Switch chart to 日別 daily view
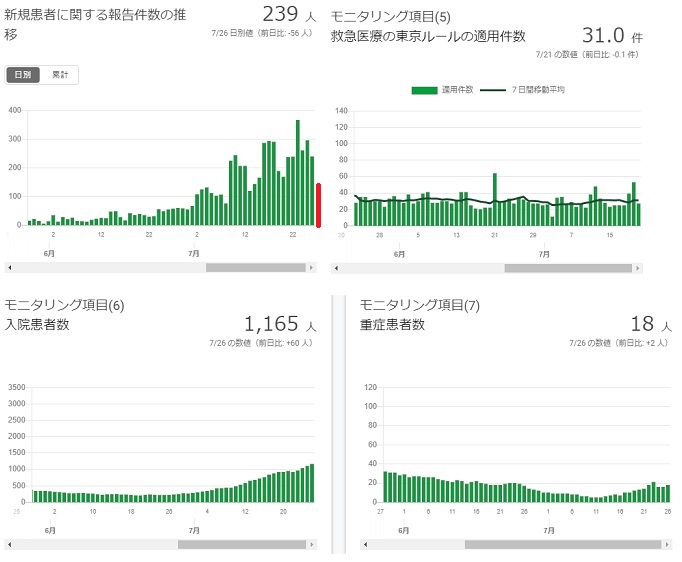This screenshot has width=682, height=562. (23, 75)
